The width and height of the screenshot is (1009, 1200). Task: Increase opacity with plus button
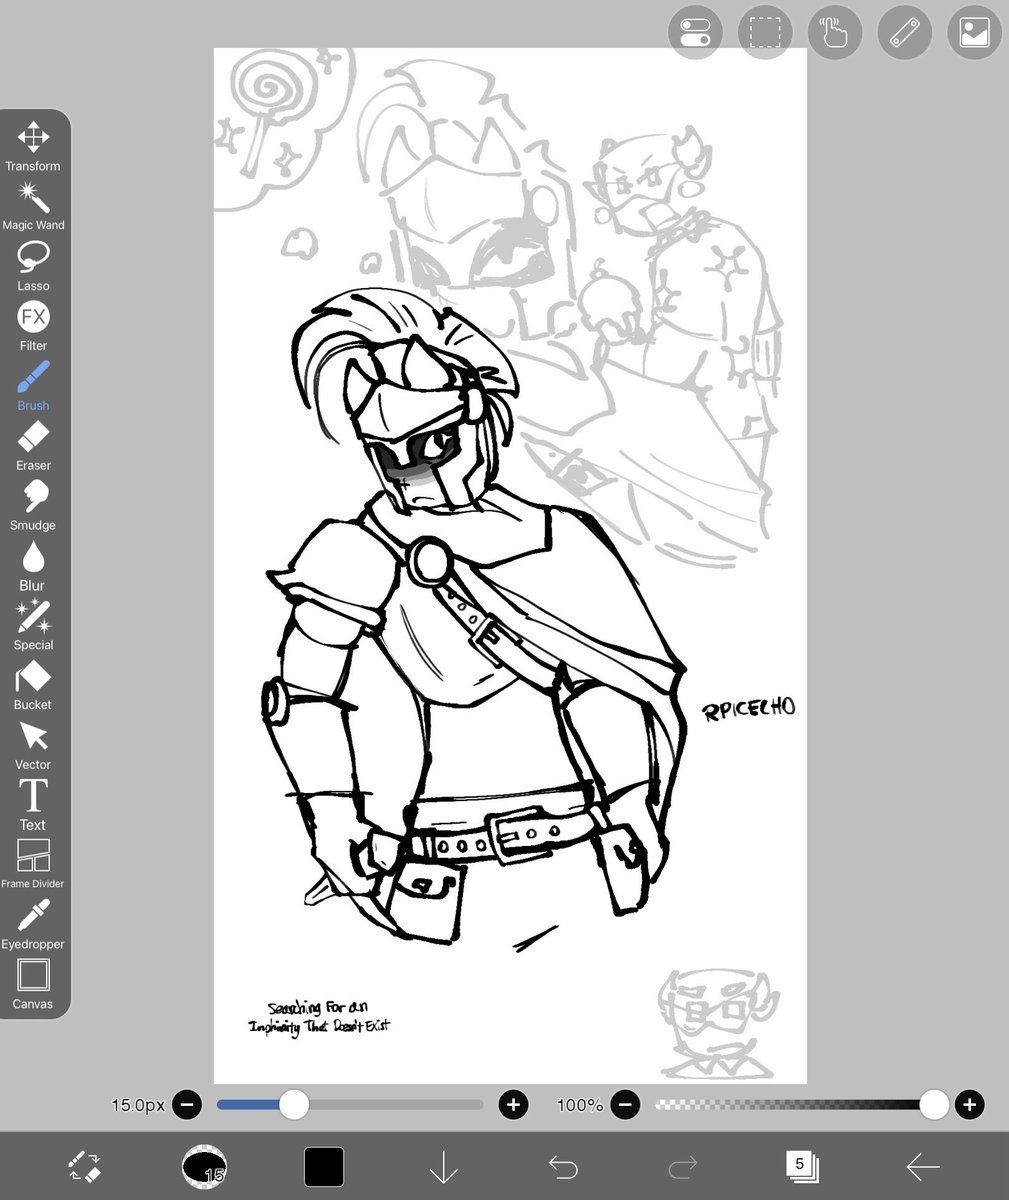click(969, 1105)
